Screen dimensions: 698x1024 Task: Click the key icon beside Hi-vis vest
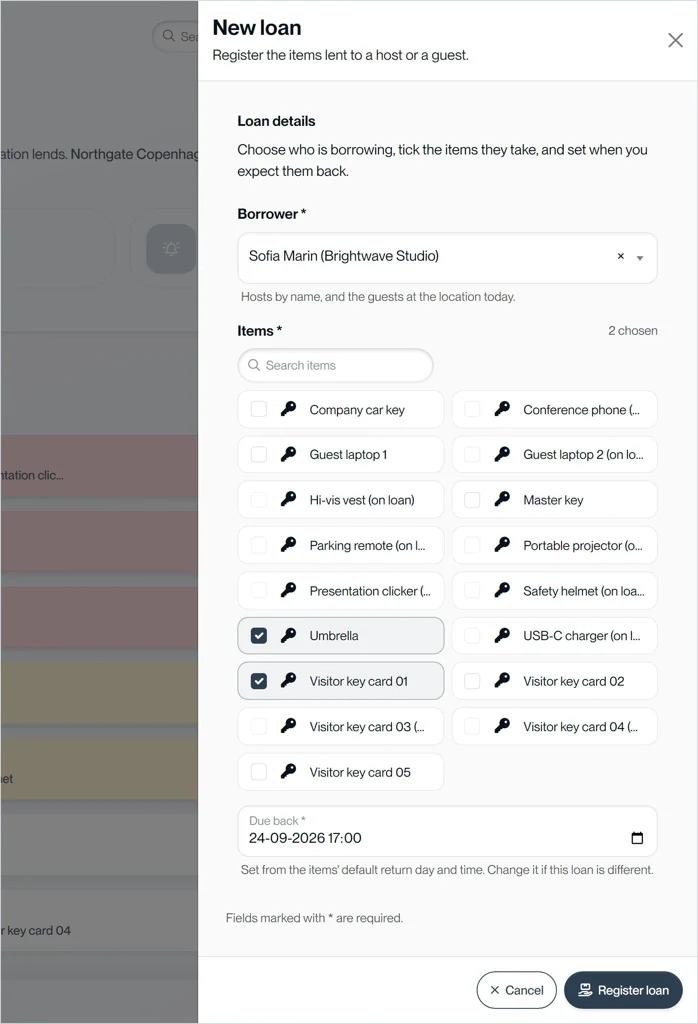coord(288,500)
